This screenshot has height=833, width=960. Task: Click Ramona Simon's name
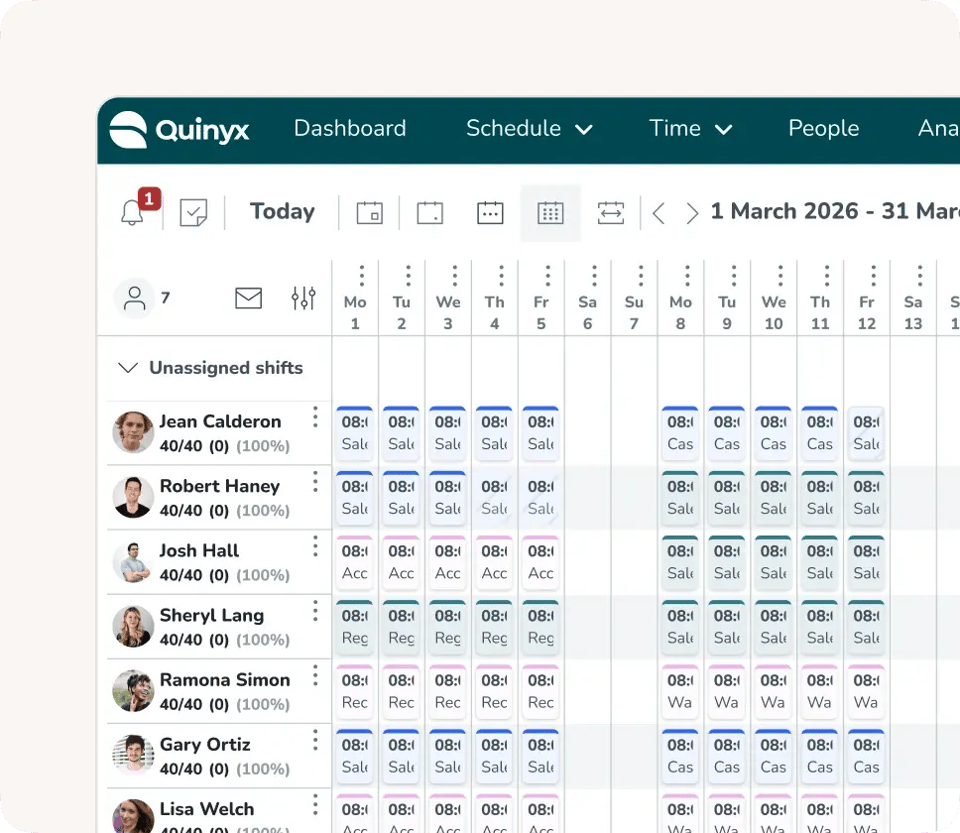[225, 680]
